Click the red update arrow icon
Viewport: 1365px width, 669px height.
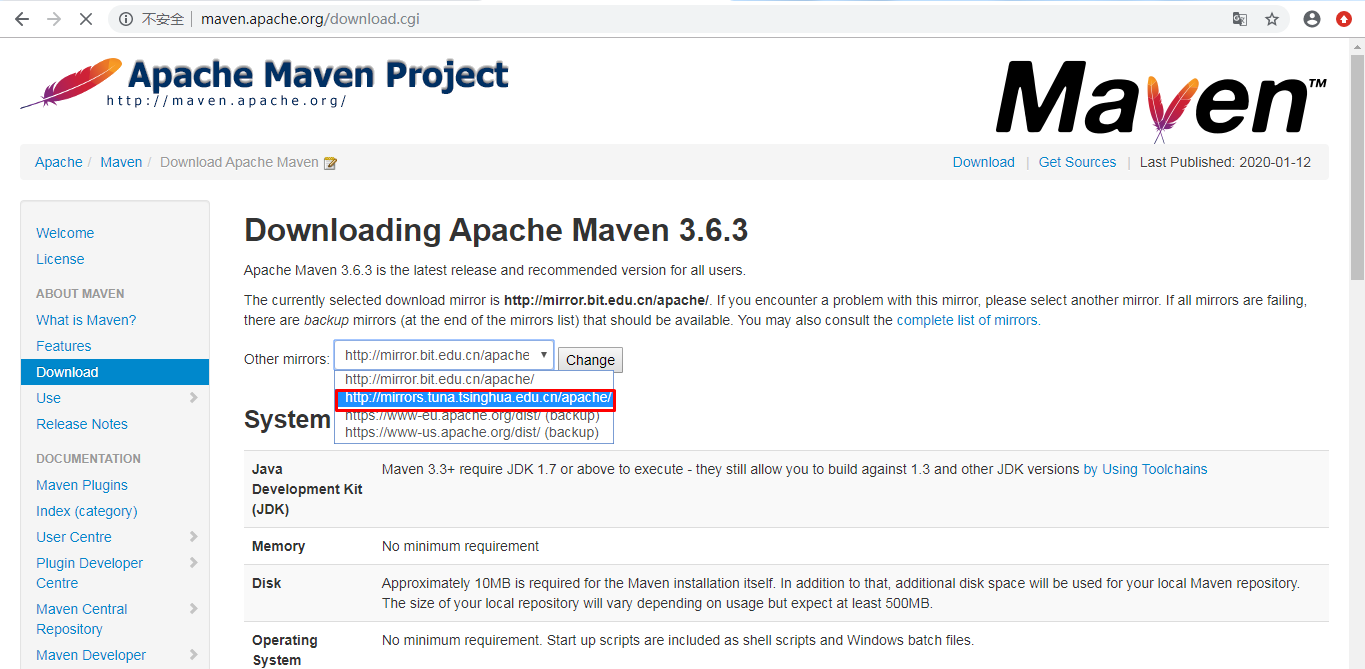pyautogui.click(x=1344, y=19)
